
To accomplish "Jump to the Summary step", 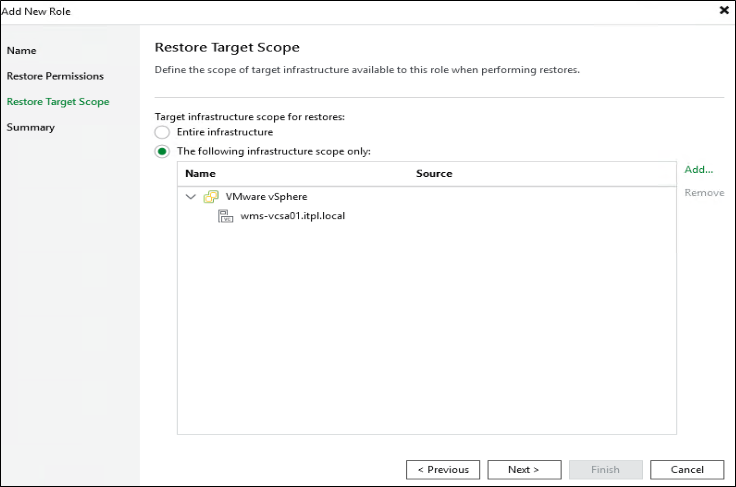I will point(31,127).
